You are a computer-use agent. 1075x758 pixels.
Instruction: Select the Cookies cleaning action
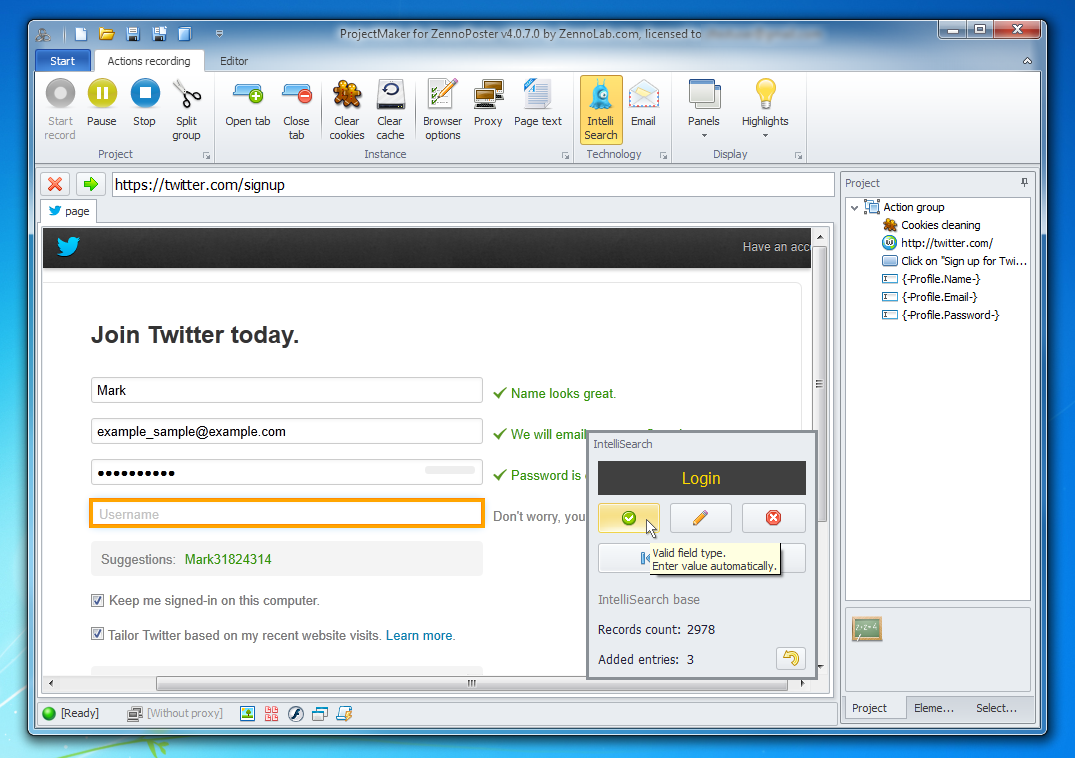pyautogui.click(x=940, y=225)
